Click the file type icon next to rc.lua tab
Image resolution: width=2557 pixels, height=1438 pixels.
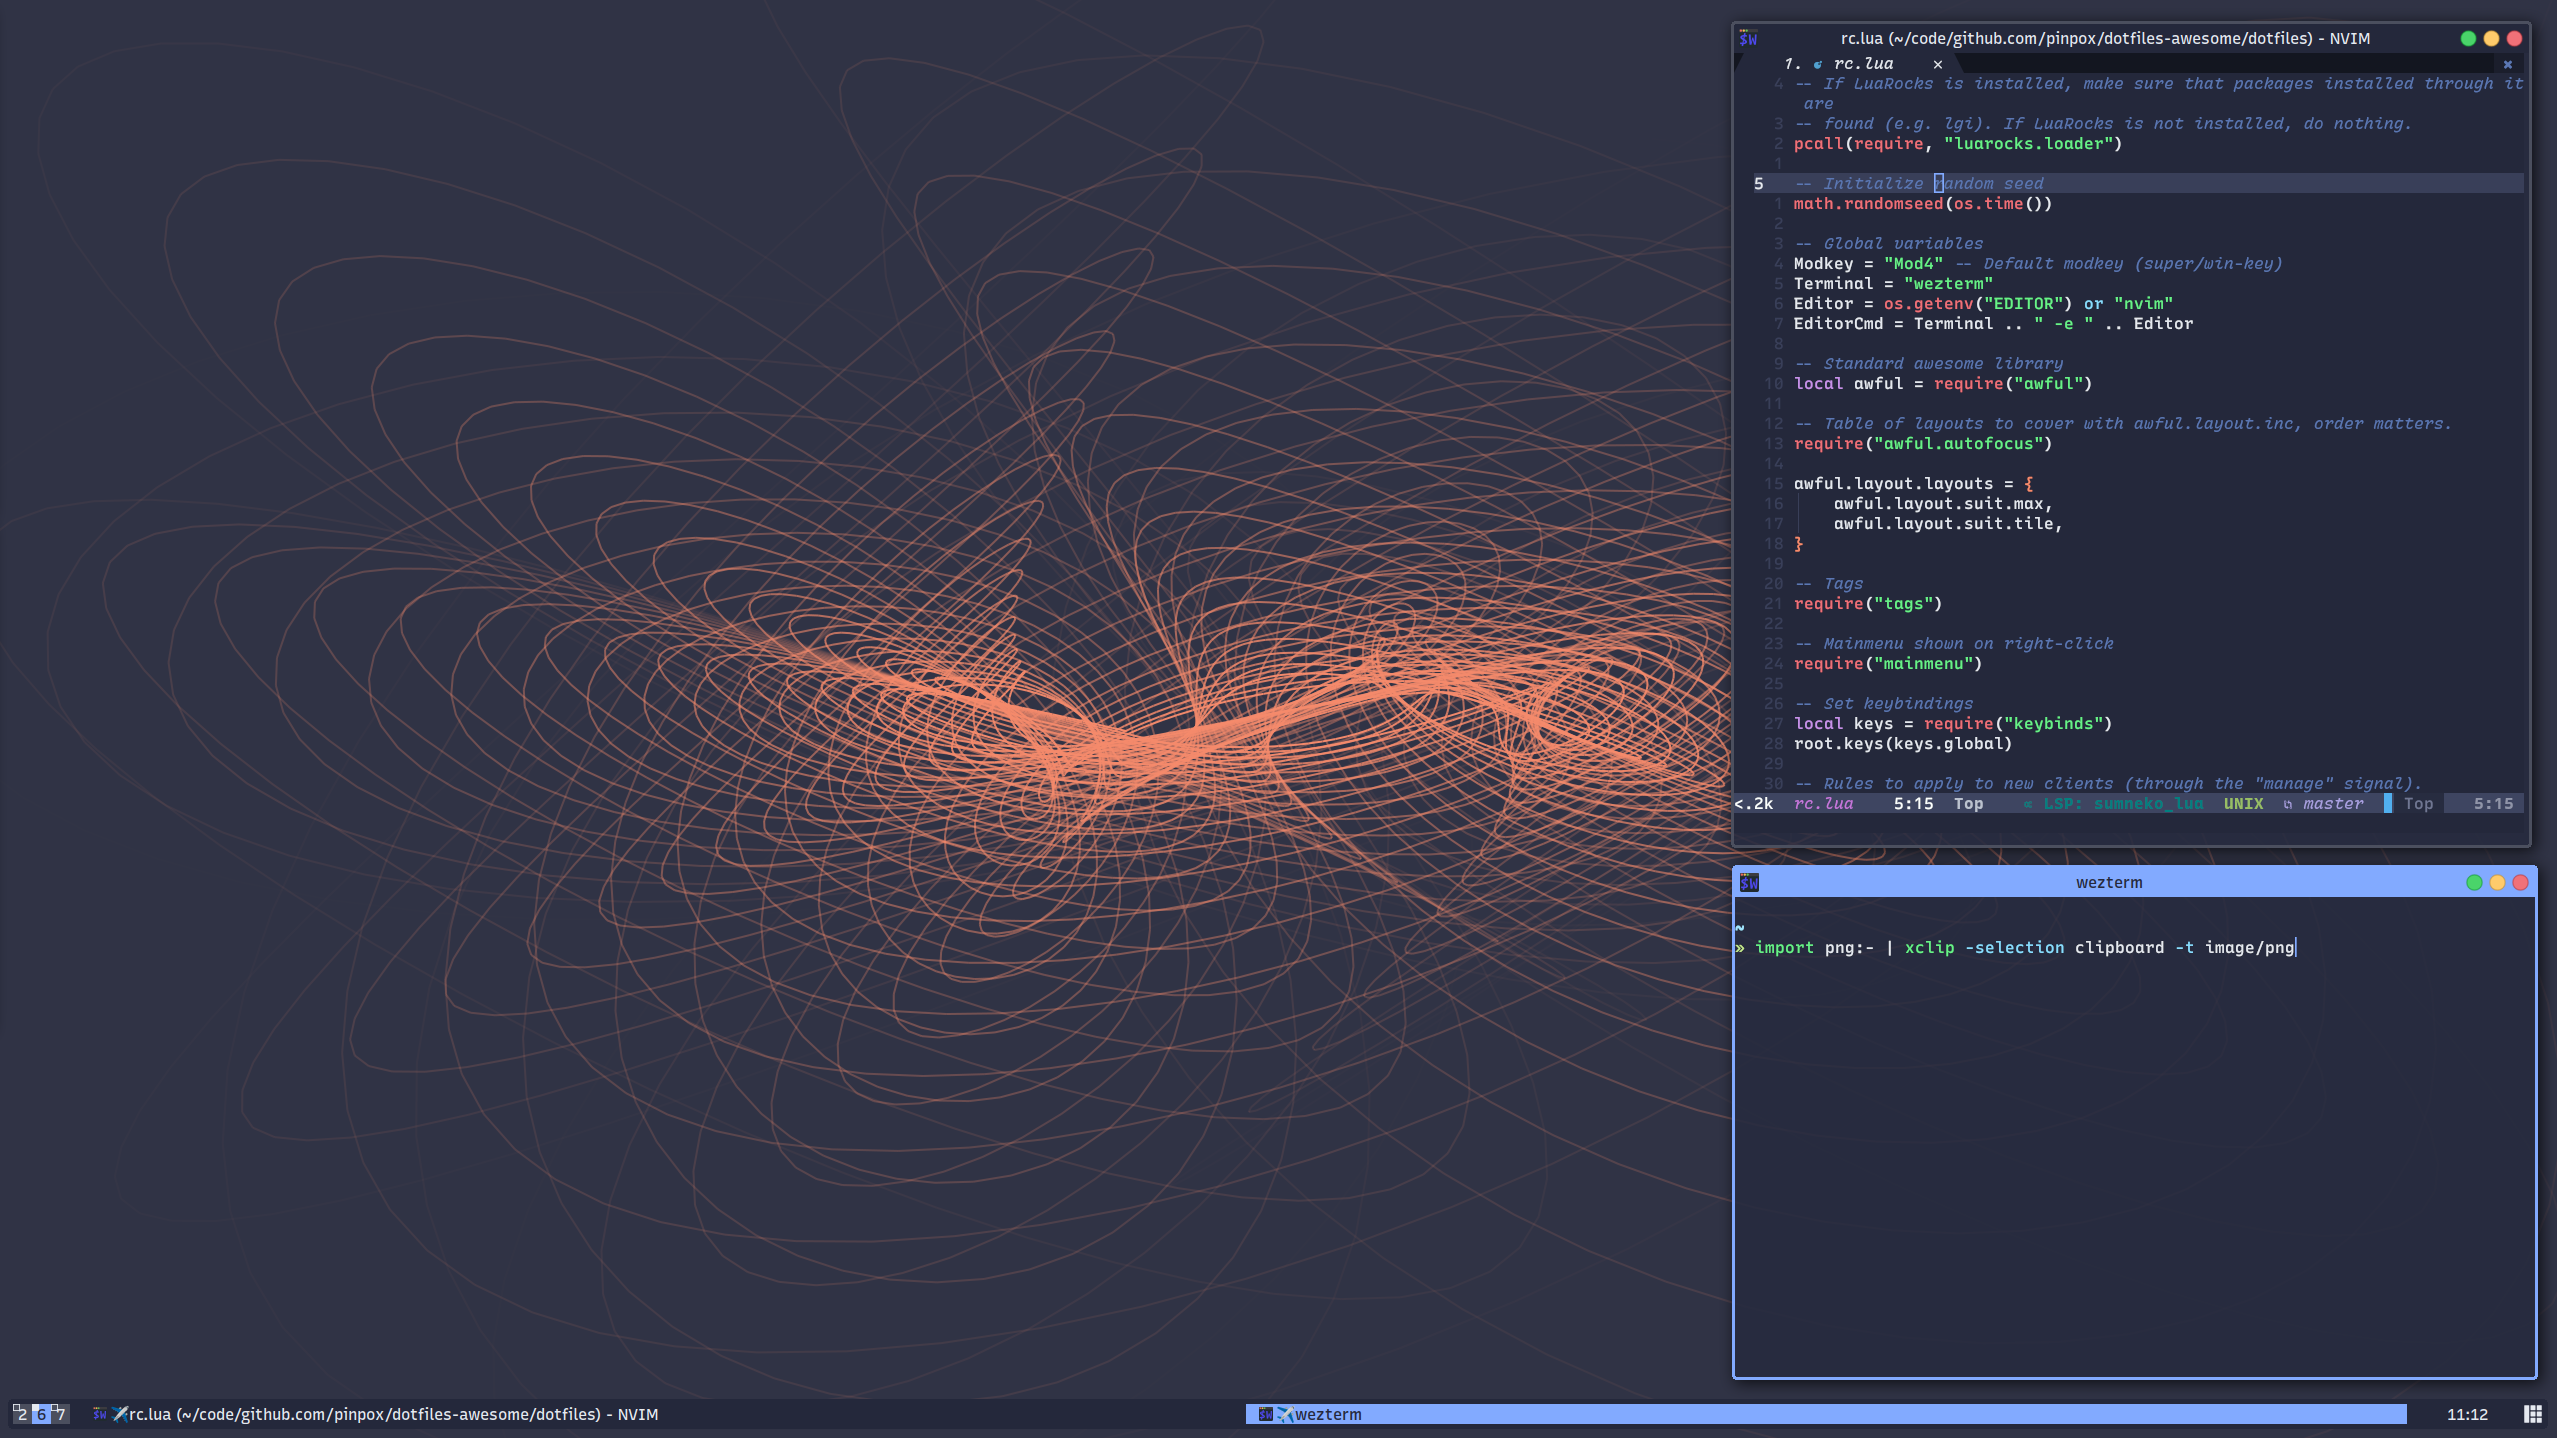[1818, 62]
